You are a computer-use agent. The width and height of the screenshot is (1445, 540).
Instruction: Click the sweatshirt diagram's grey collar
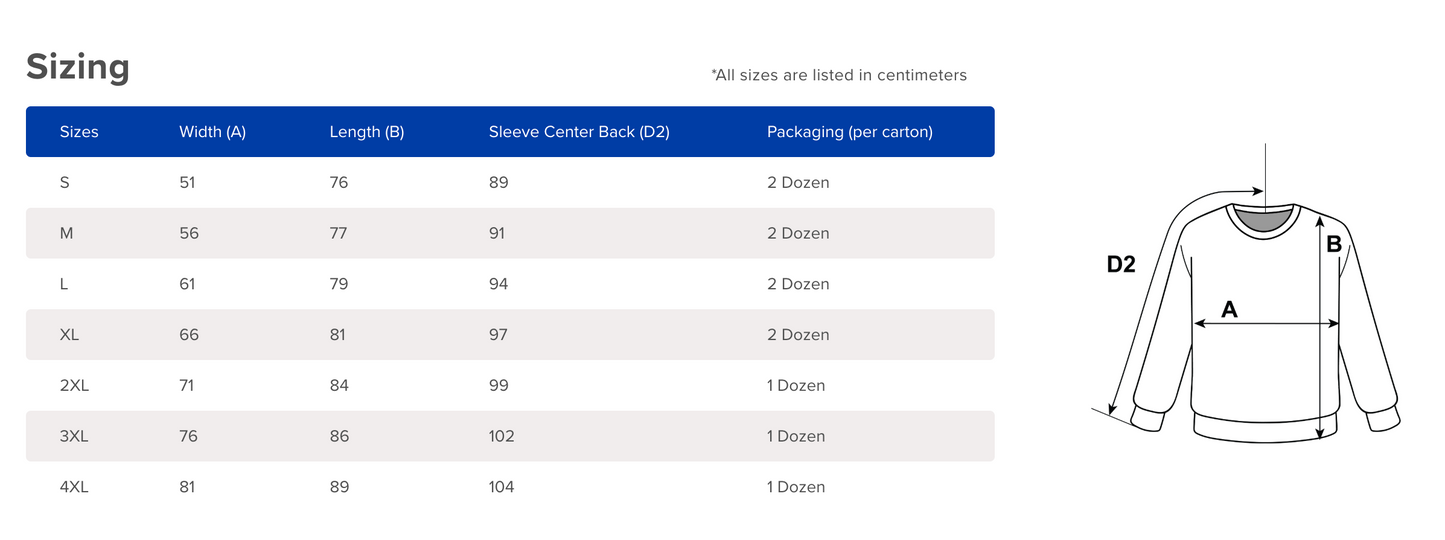coord(1264,221)
